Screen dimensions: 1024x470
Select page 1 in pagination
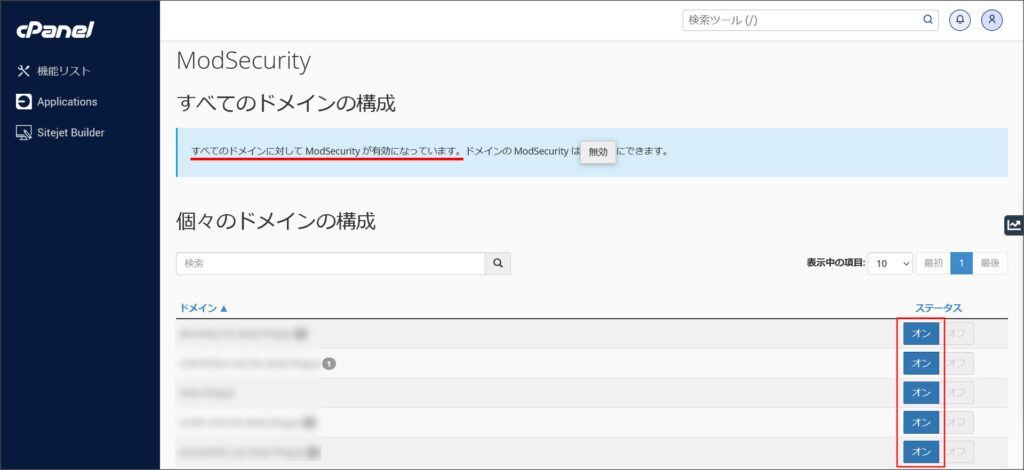click(x=961, y=263)
